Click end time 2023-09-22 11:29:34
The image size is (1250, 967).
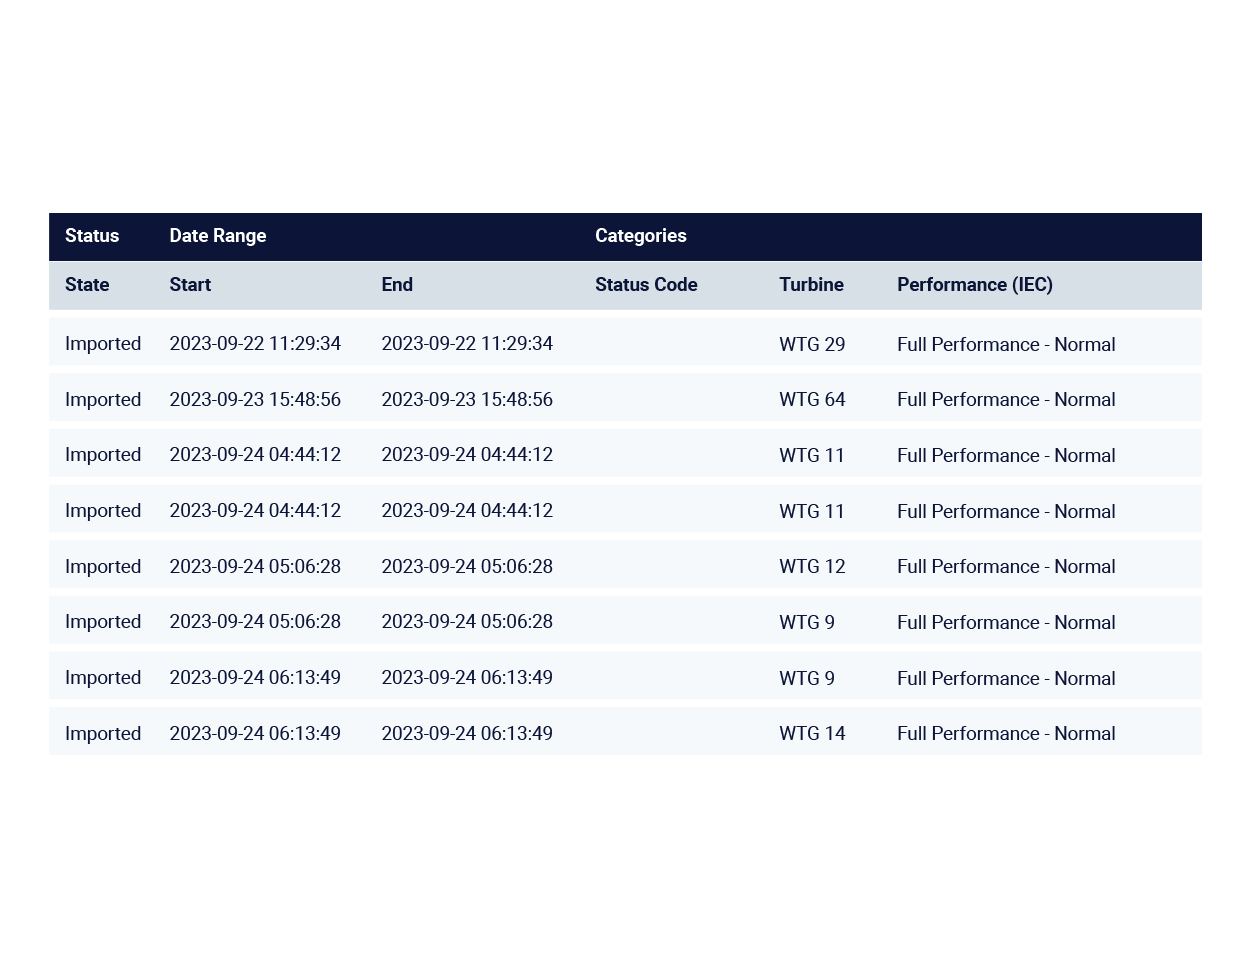(x=467, y=344)
